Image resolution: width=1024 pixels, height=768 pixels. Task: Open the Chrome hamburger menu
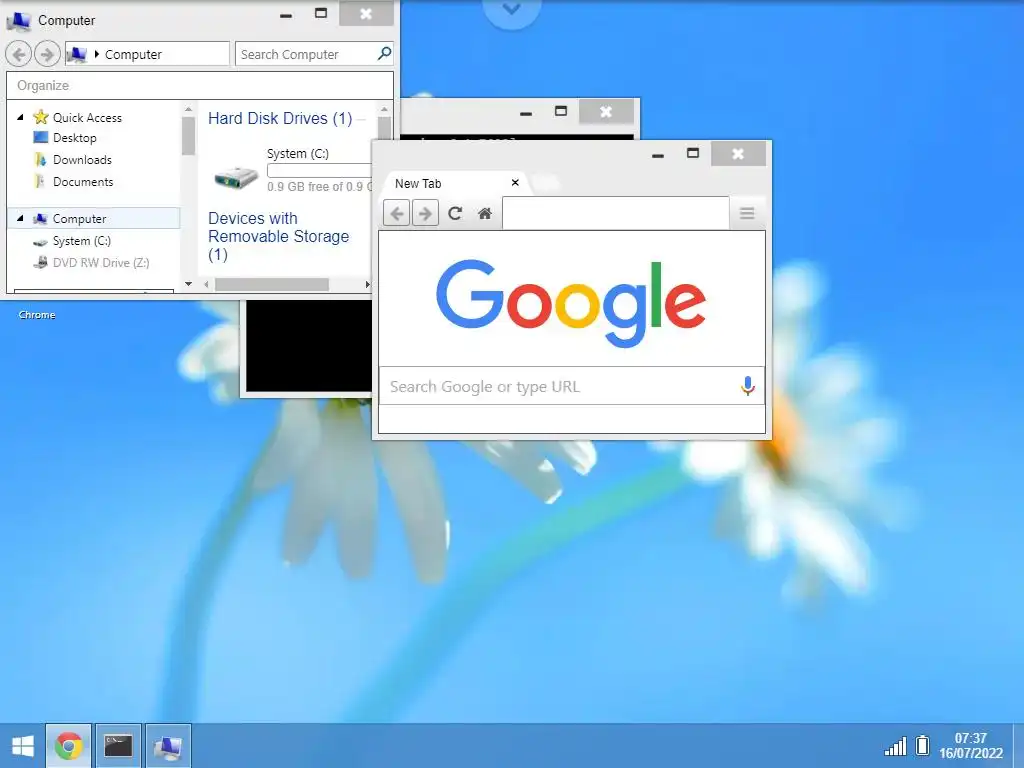click(x=747, y=213)
